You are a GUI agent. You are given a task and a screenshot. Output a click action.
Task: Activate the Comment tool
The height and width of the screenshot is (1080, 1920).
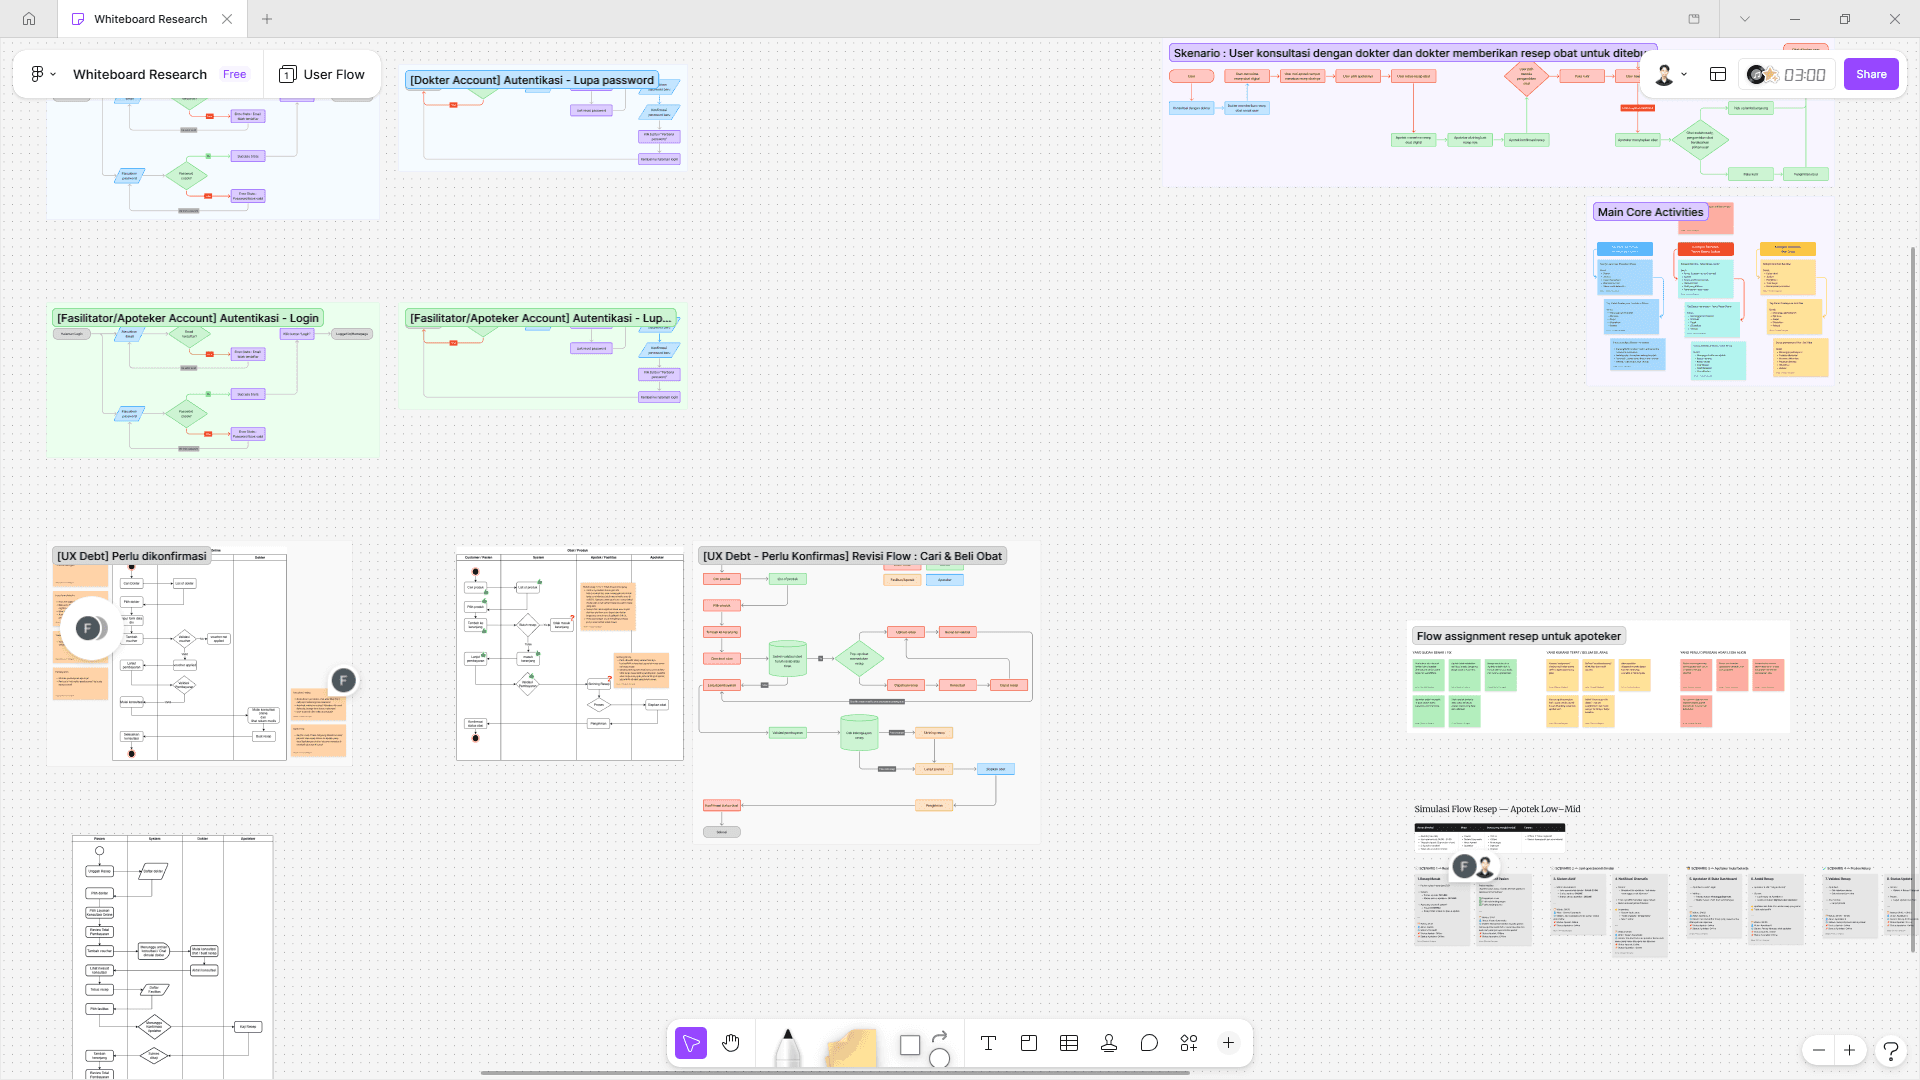(1148, 1043)
